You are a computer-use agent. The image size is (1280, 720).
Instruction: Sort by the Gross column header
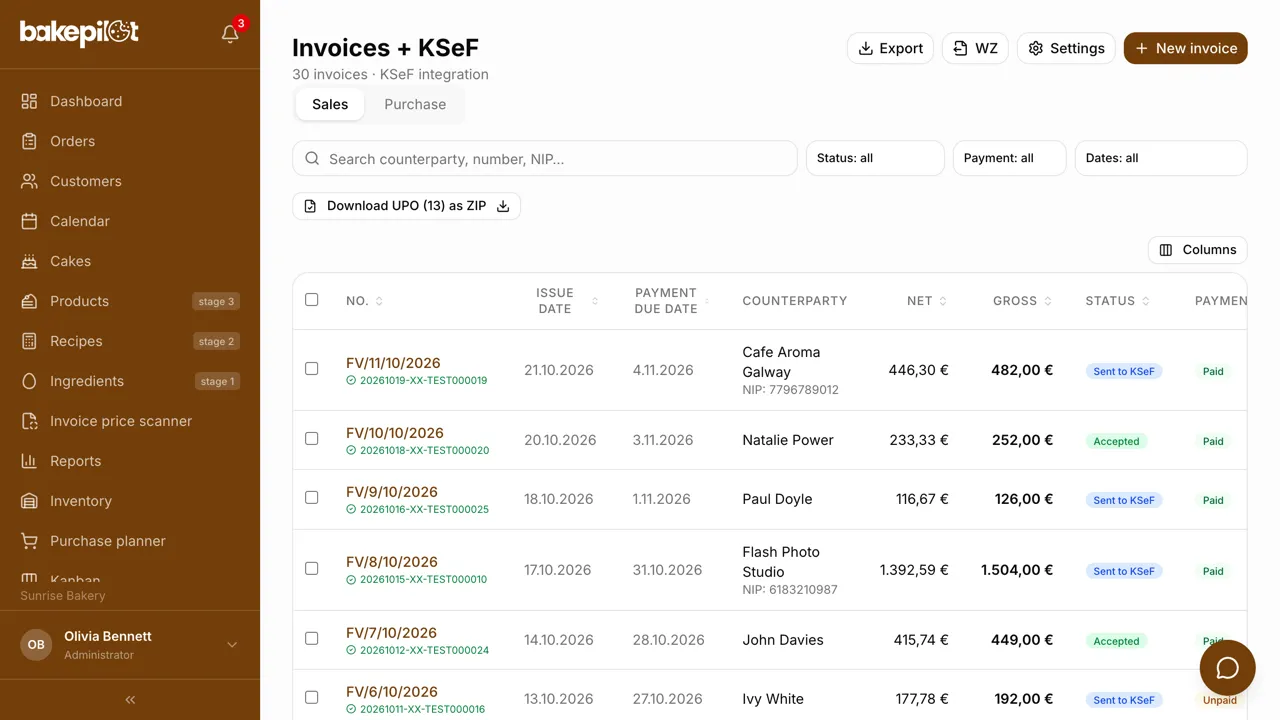1022,301
